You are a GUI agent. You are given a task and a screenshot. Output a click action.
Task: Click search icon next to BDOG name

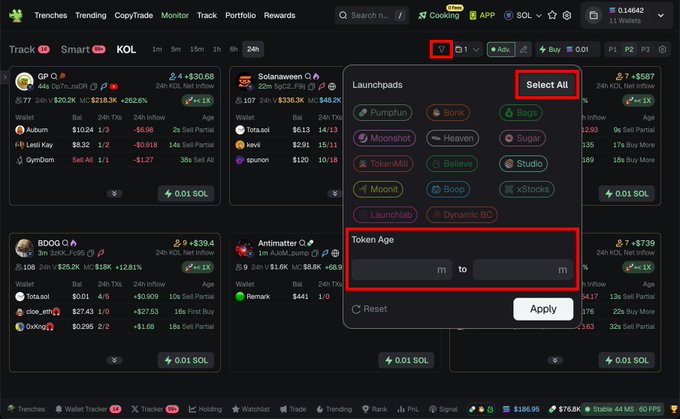pos(65,243)
